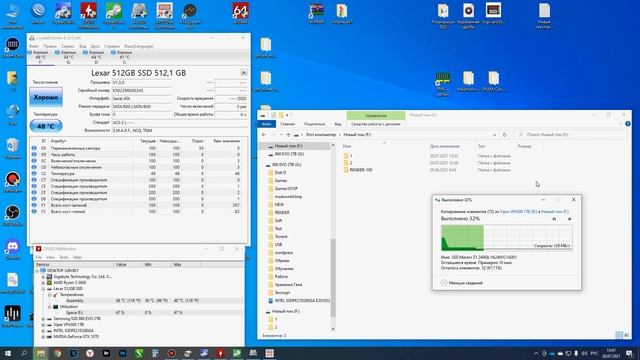Select the 34 °C drive G: tab
The height and width of the screenshot is (360, 640).
pyautogui.click(x=68, y=58)
